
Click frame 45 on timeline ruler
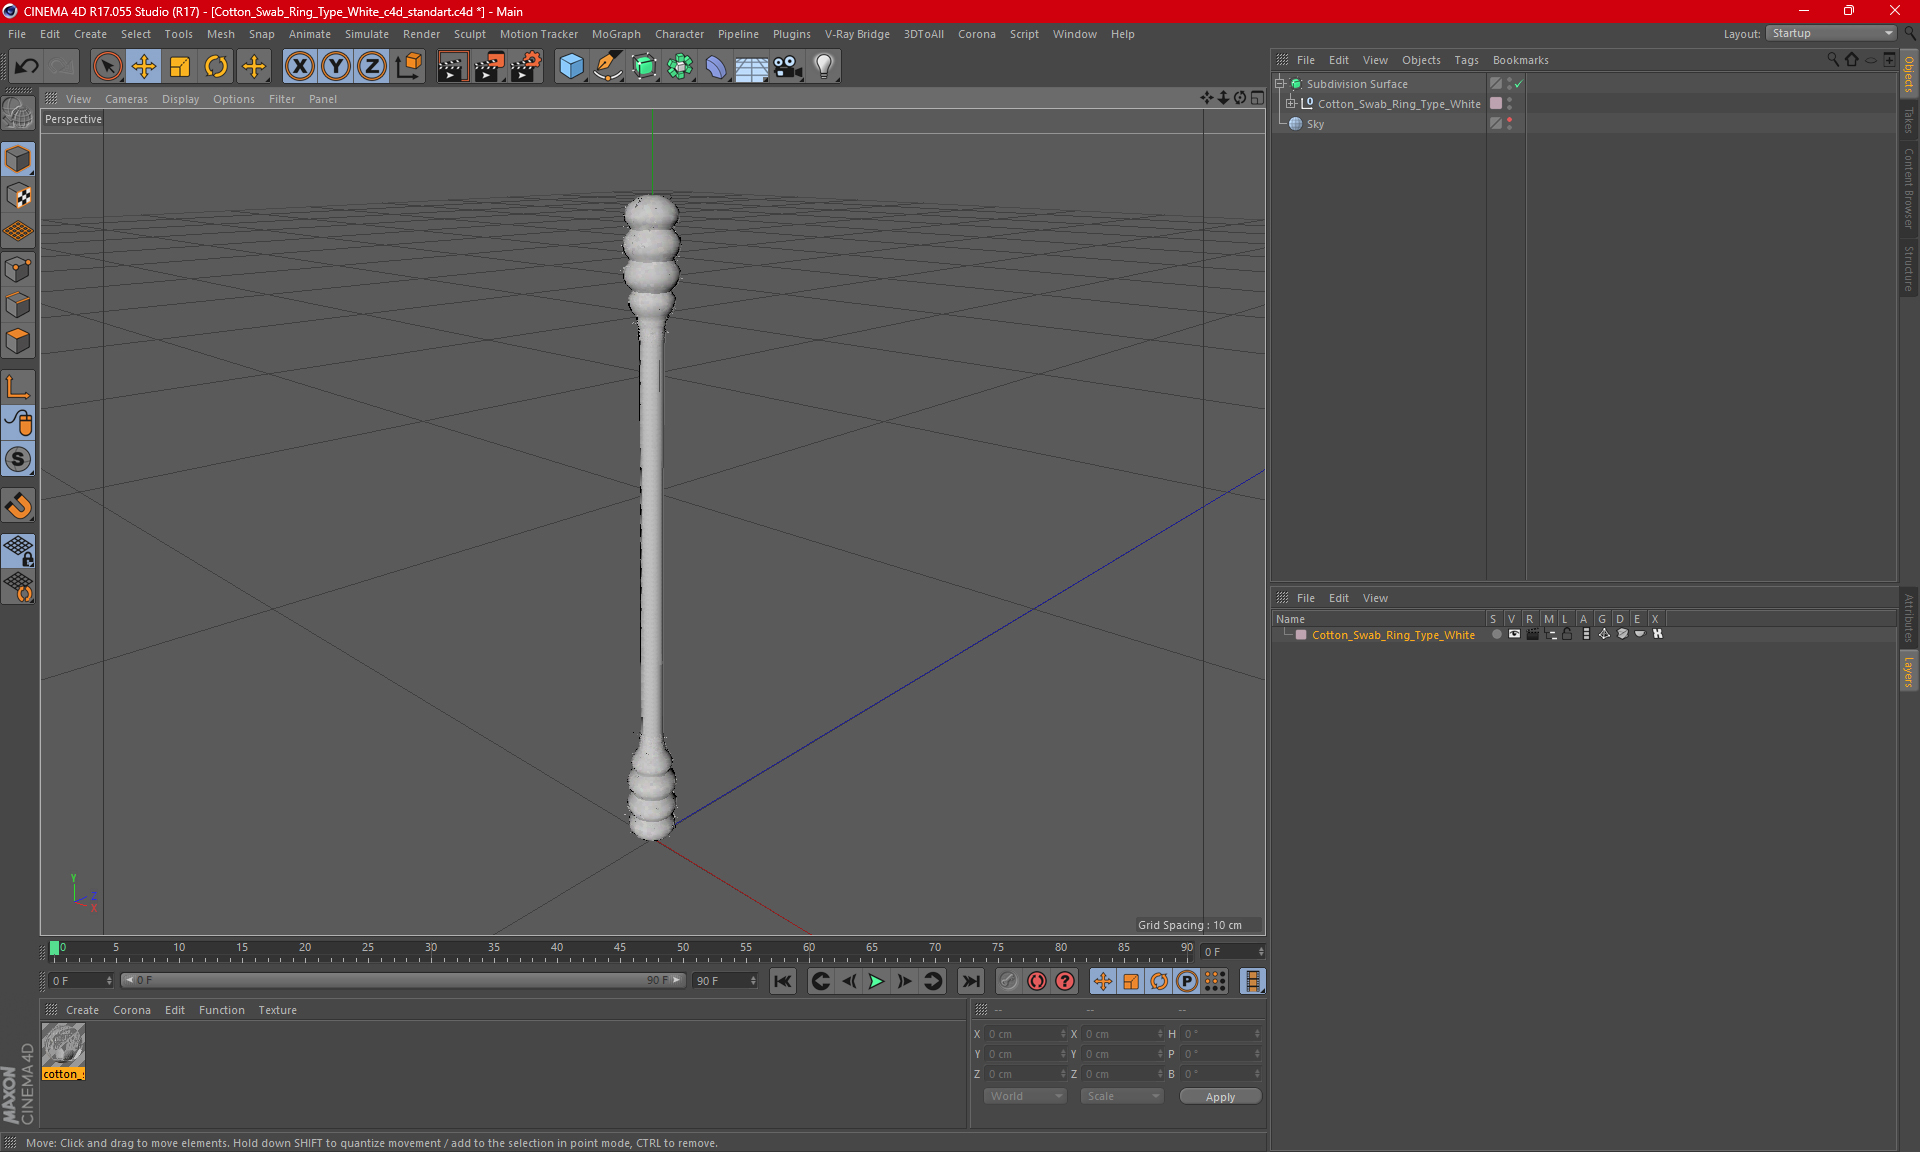pyautogui.click(x=620, y=949)
